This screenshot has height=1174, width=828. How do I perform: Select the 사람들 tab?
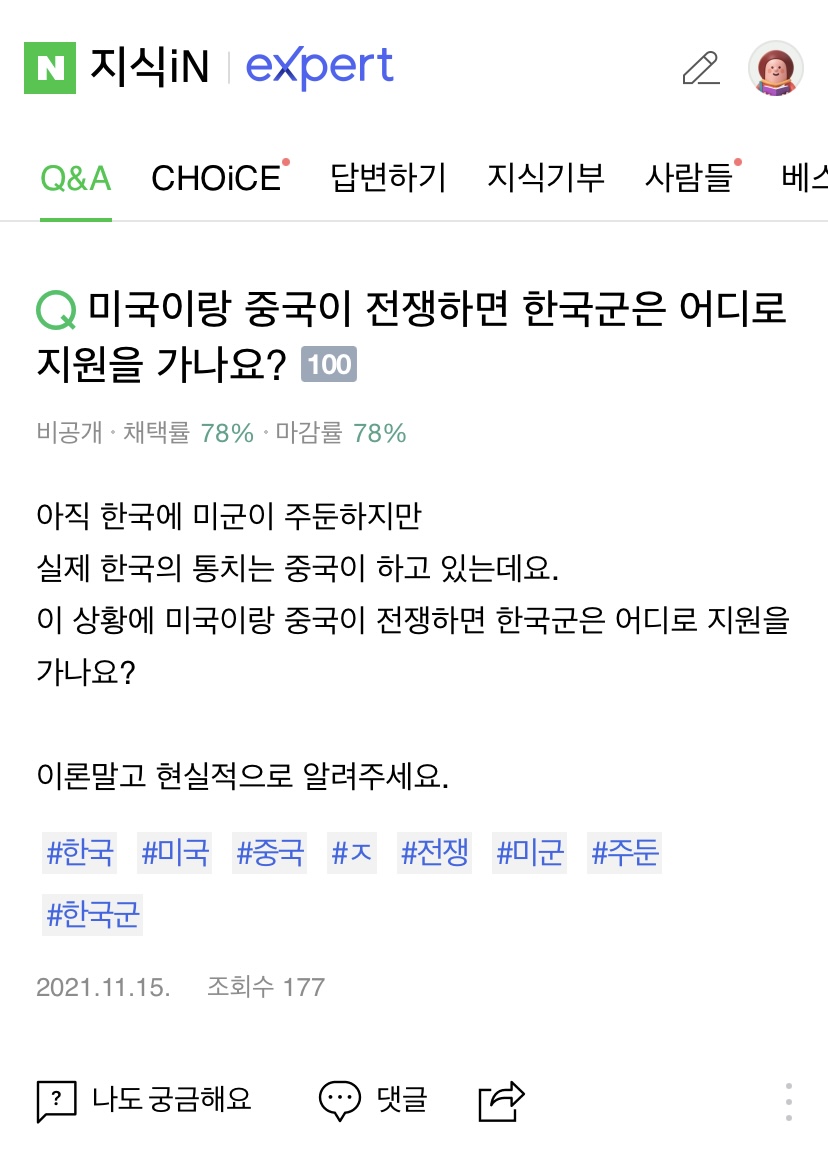point(689,178)
